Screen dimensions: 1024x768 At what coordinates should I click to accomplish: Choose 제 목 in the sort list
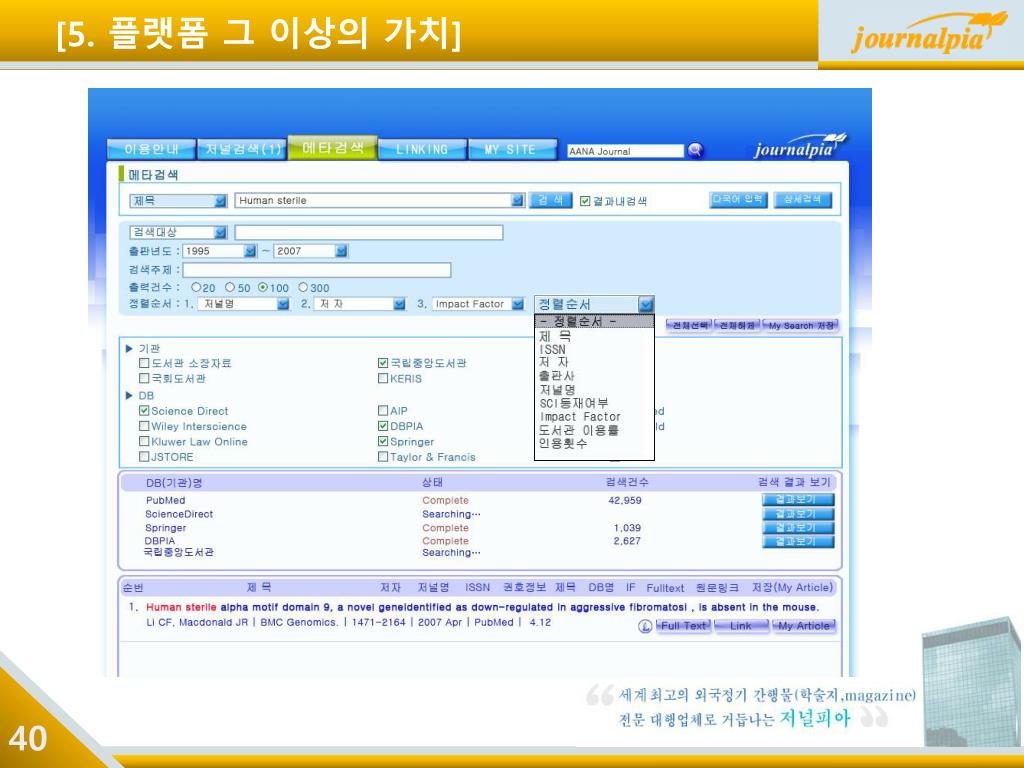[555, 336]
